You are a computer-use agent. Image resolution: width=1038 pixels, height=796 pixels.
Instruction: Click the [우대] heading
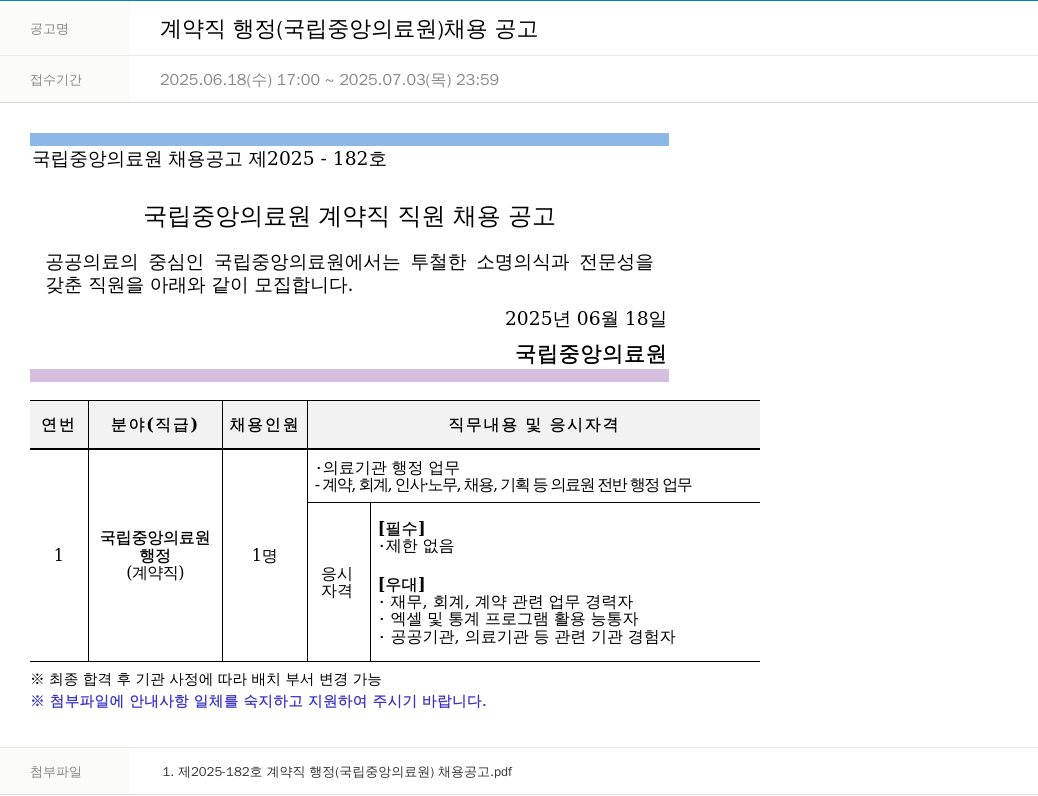click(x=401, y=585)
